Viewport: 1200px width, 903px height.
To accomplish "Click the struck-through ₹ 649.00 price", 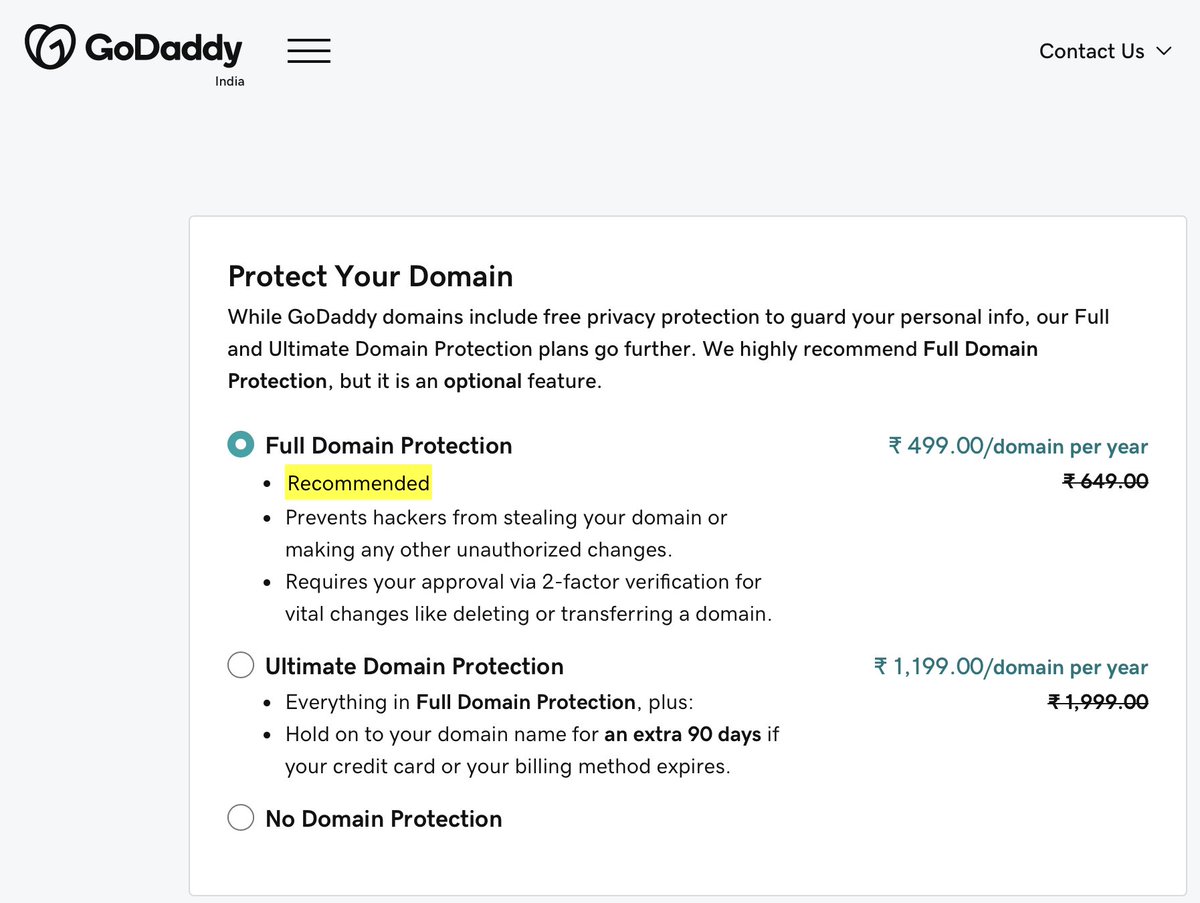I will (x=1105, y=482).
